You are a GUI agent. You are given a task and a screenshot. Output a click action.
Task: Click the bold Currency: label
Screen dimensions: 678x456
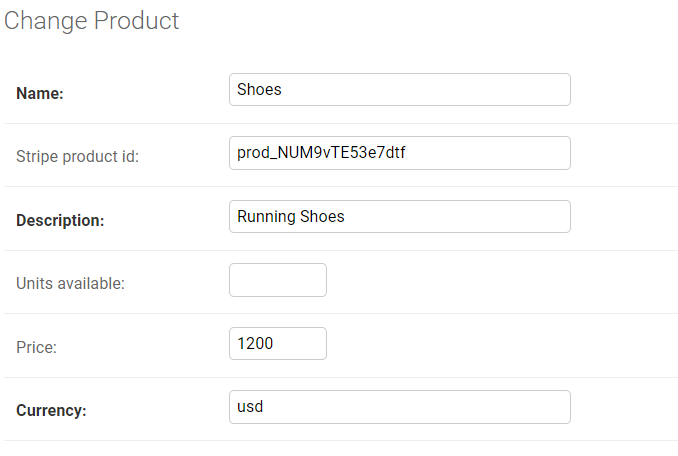coord(51,410)
